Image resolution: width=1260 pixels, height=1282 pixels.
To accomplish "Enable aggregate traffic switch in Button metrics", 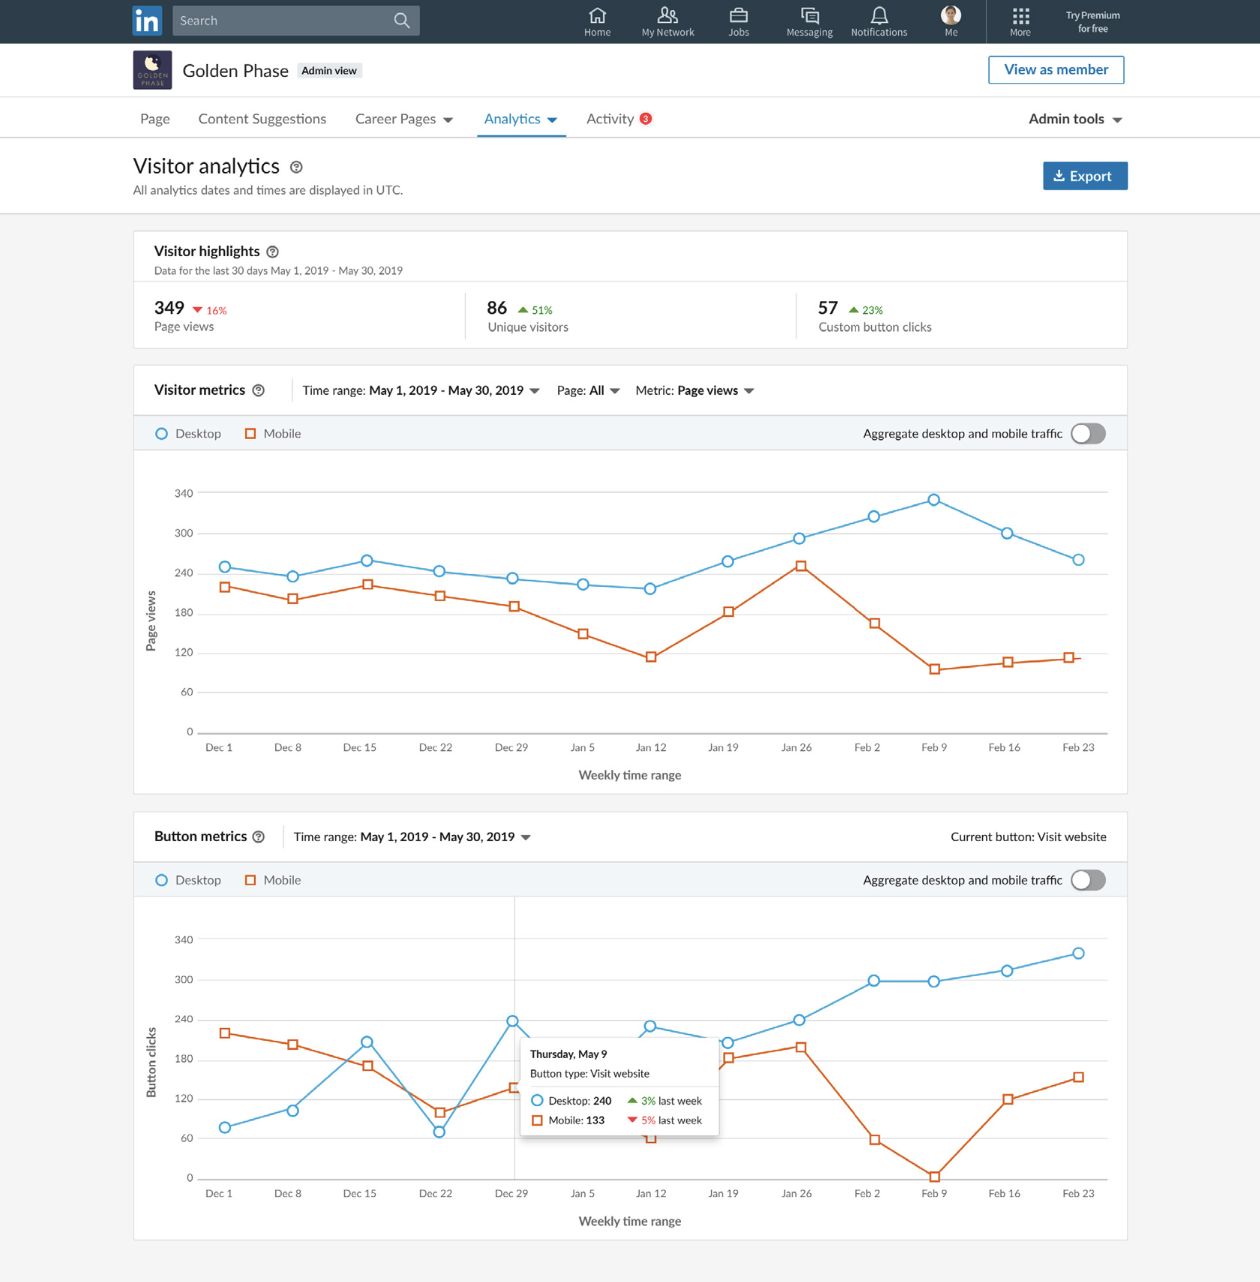I will [1088, 880].
